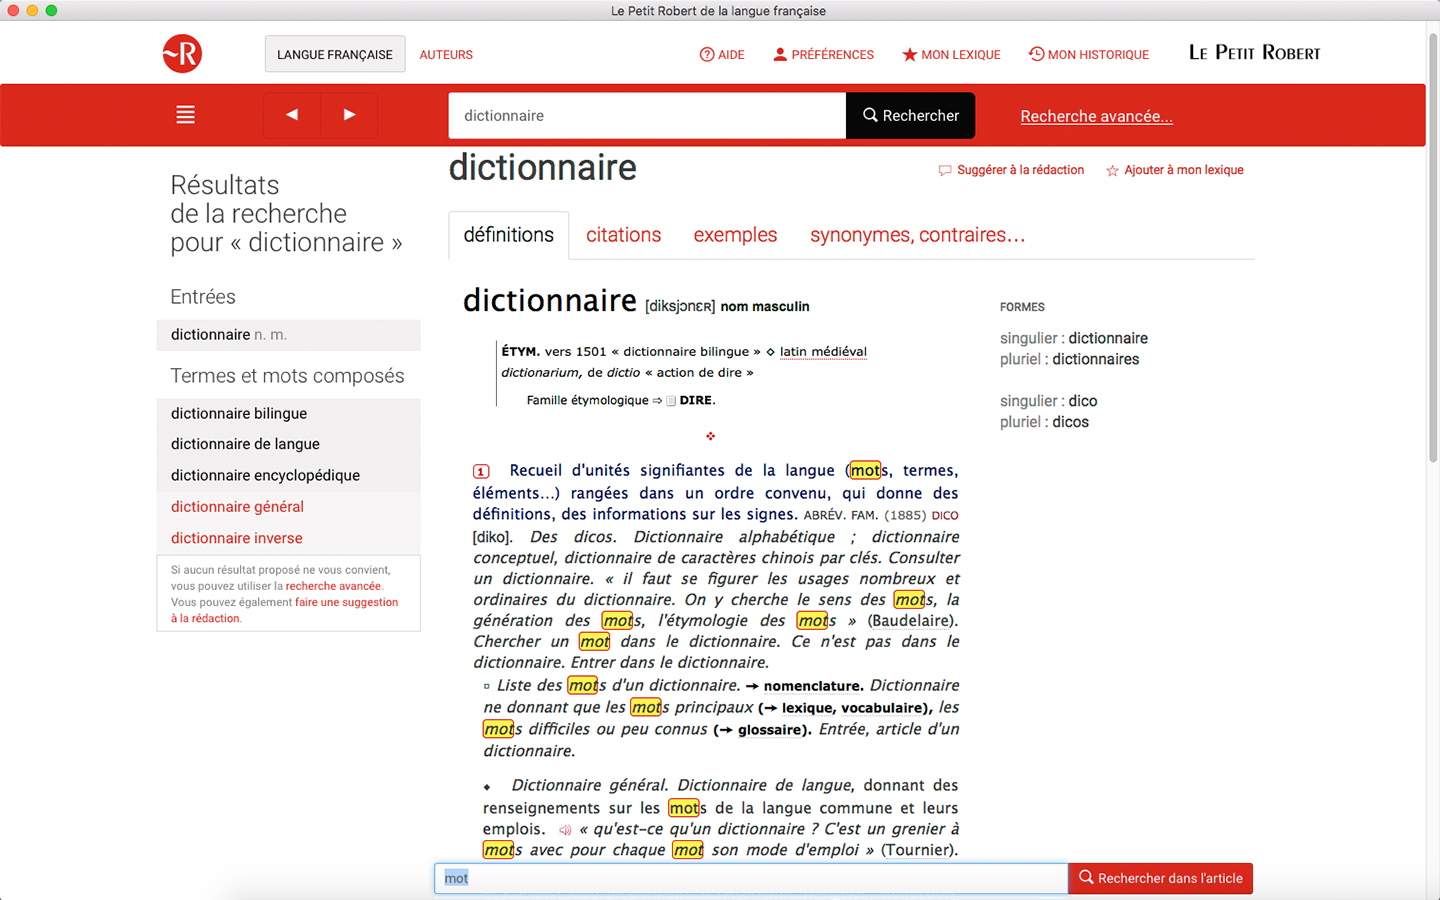Open dictionnaire général entry
This screenshot has width=1440, height=900.
(289, 507)
